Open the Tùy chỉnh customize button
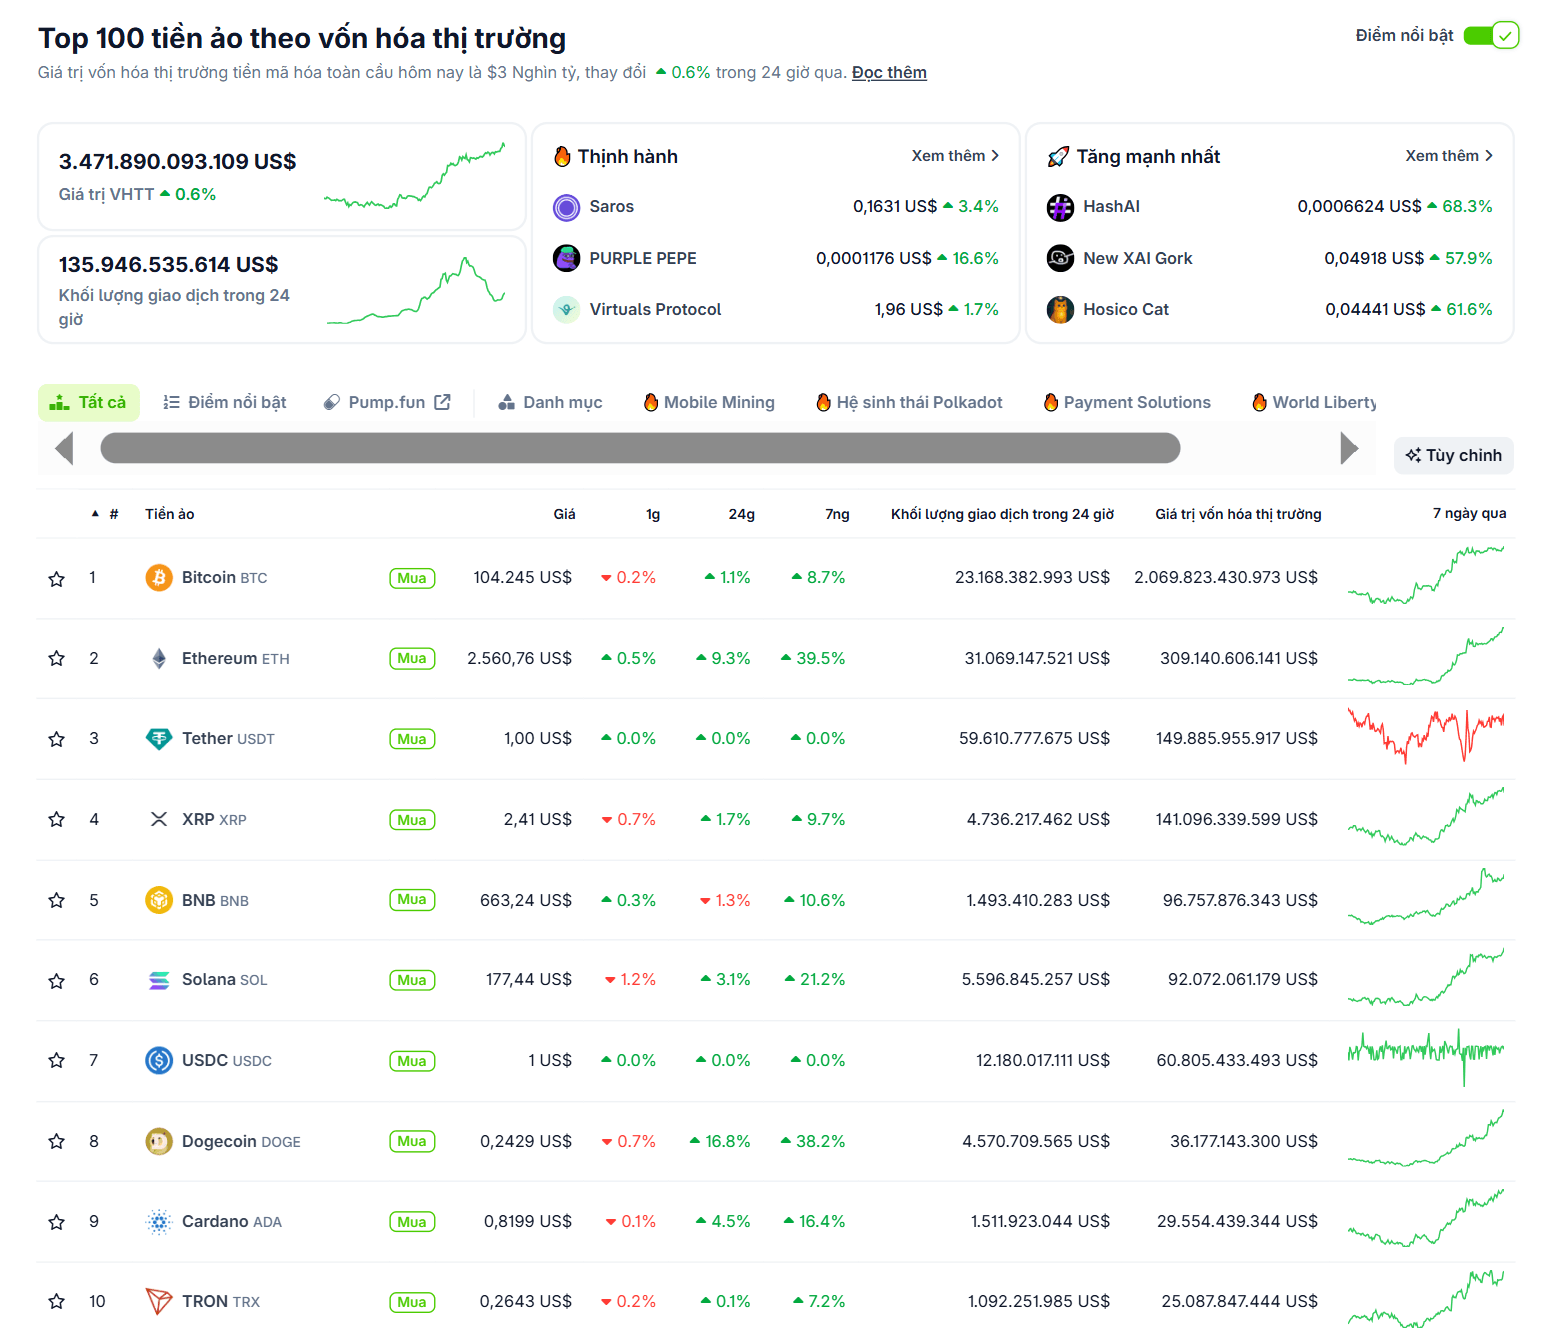Image resolution: width=1557 pixels, height=1339 pixels. 1454,455
